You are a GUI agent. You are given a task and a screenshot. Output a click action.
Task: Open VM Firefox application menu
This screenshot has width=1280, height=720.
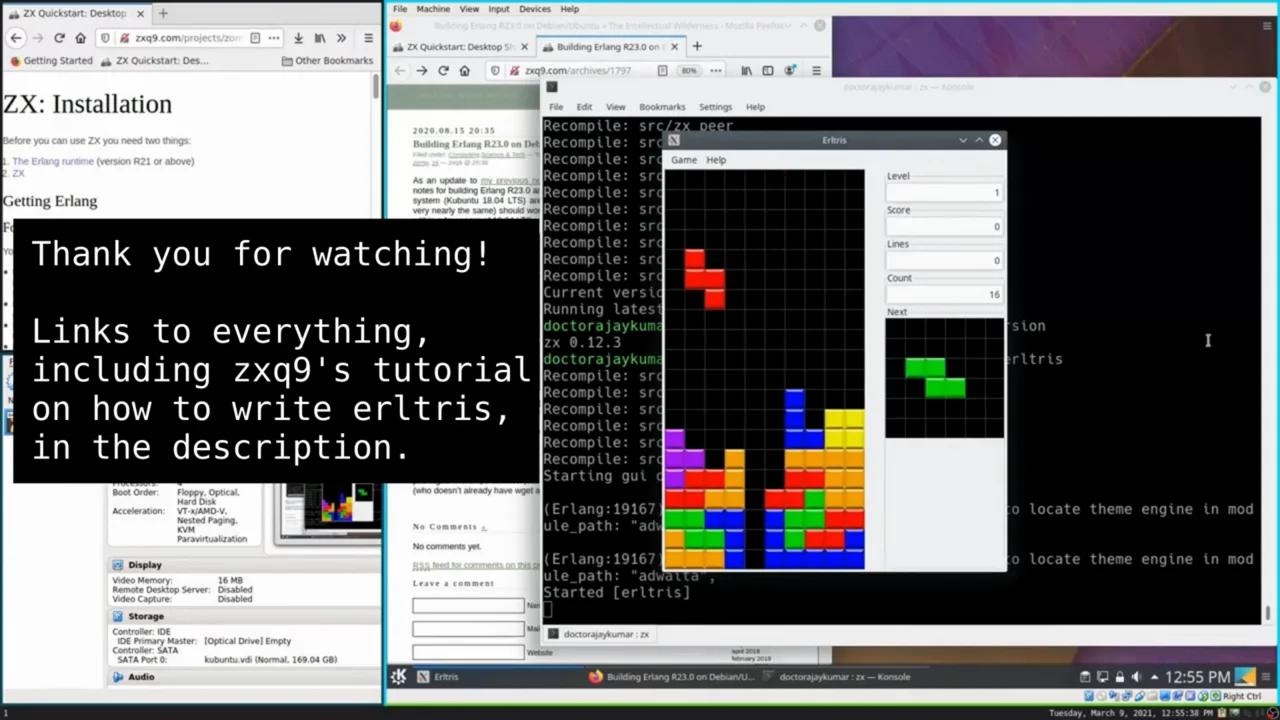coord(816,71)
